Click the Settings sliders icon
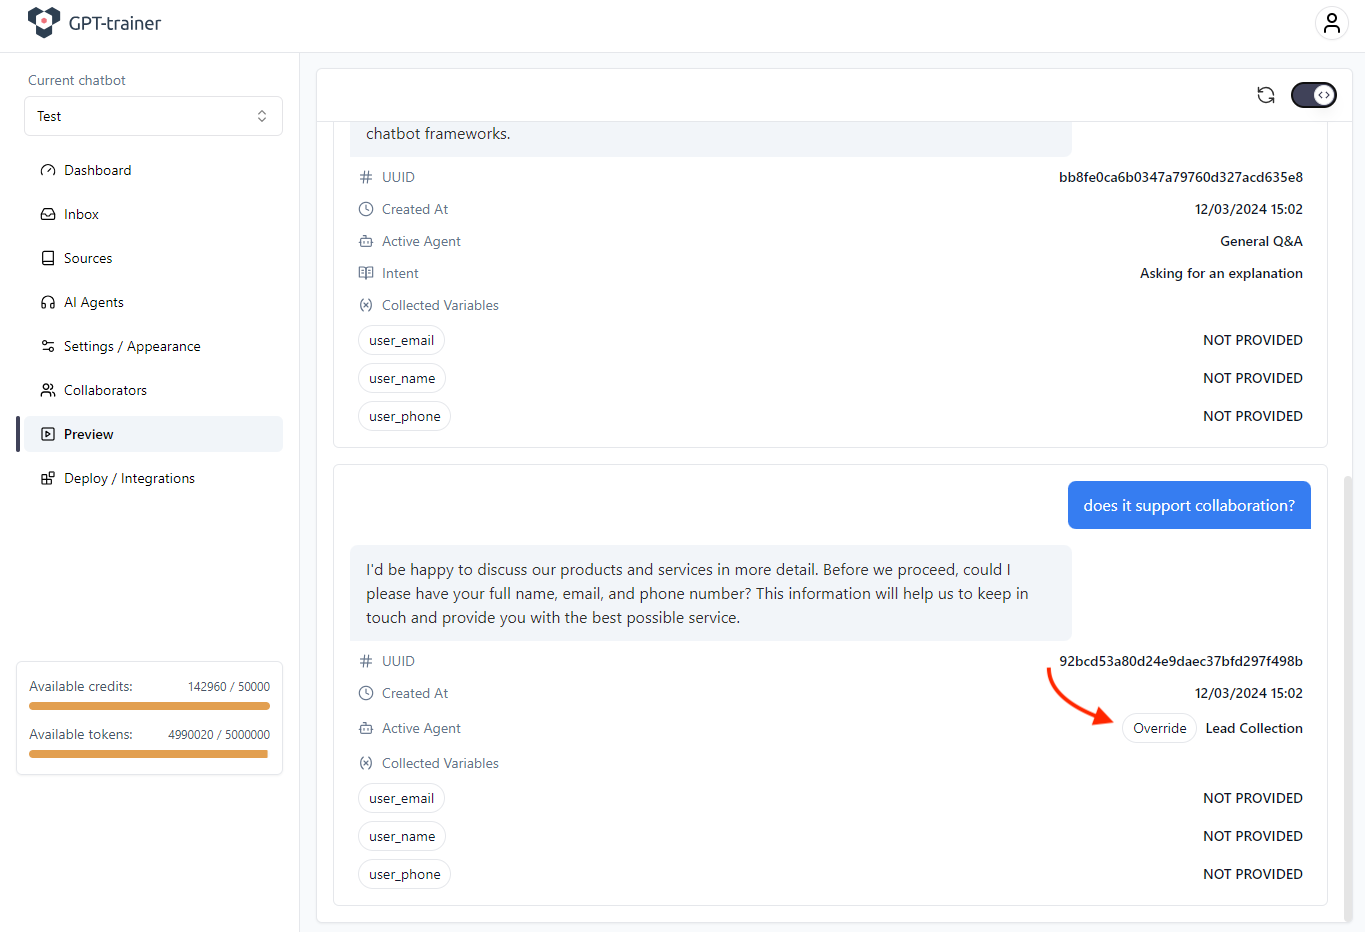This screenshot has height=932, width=1365. pos(48,346)
